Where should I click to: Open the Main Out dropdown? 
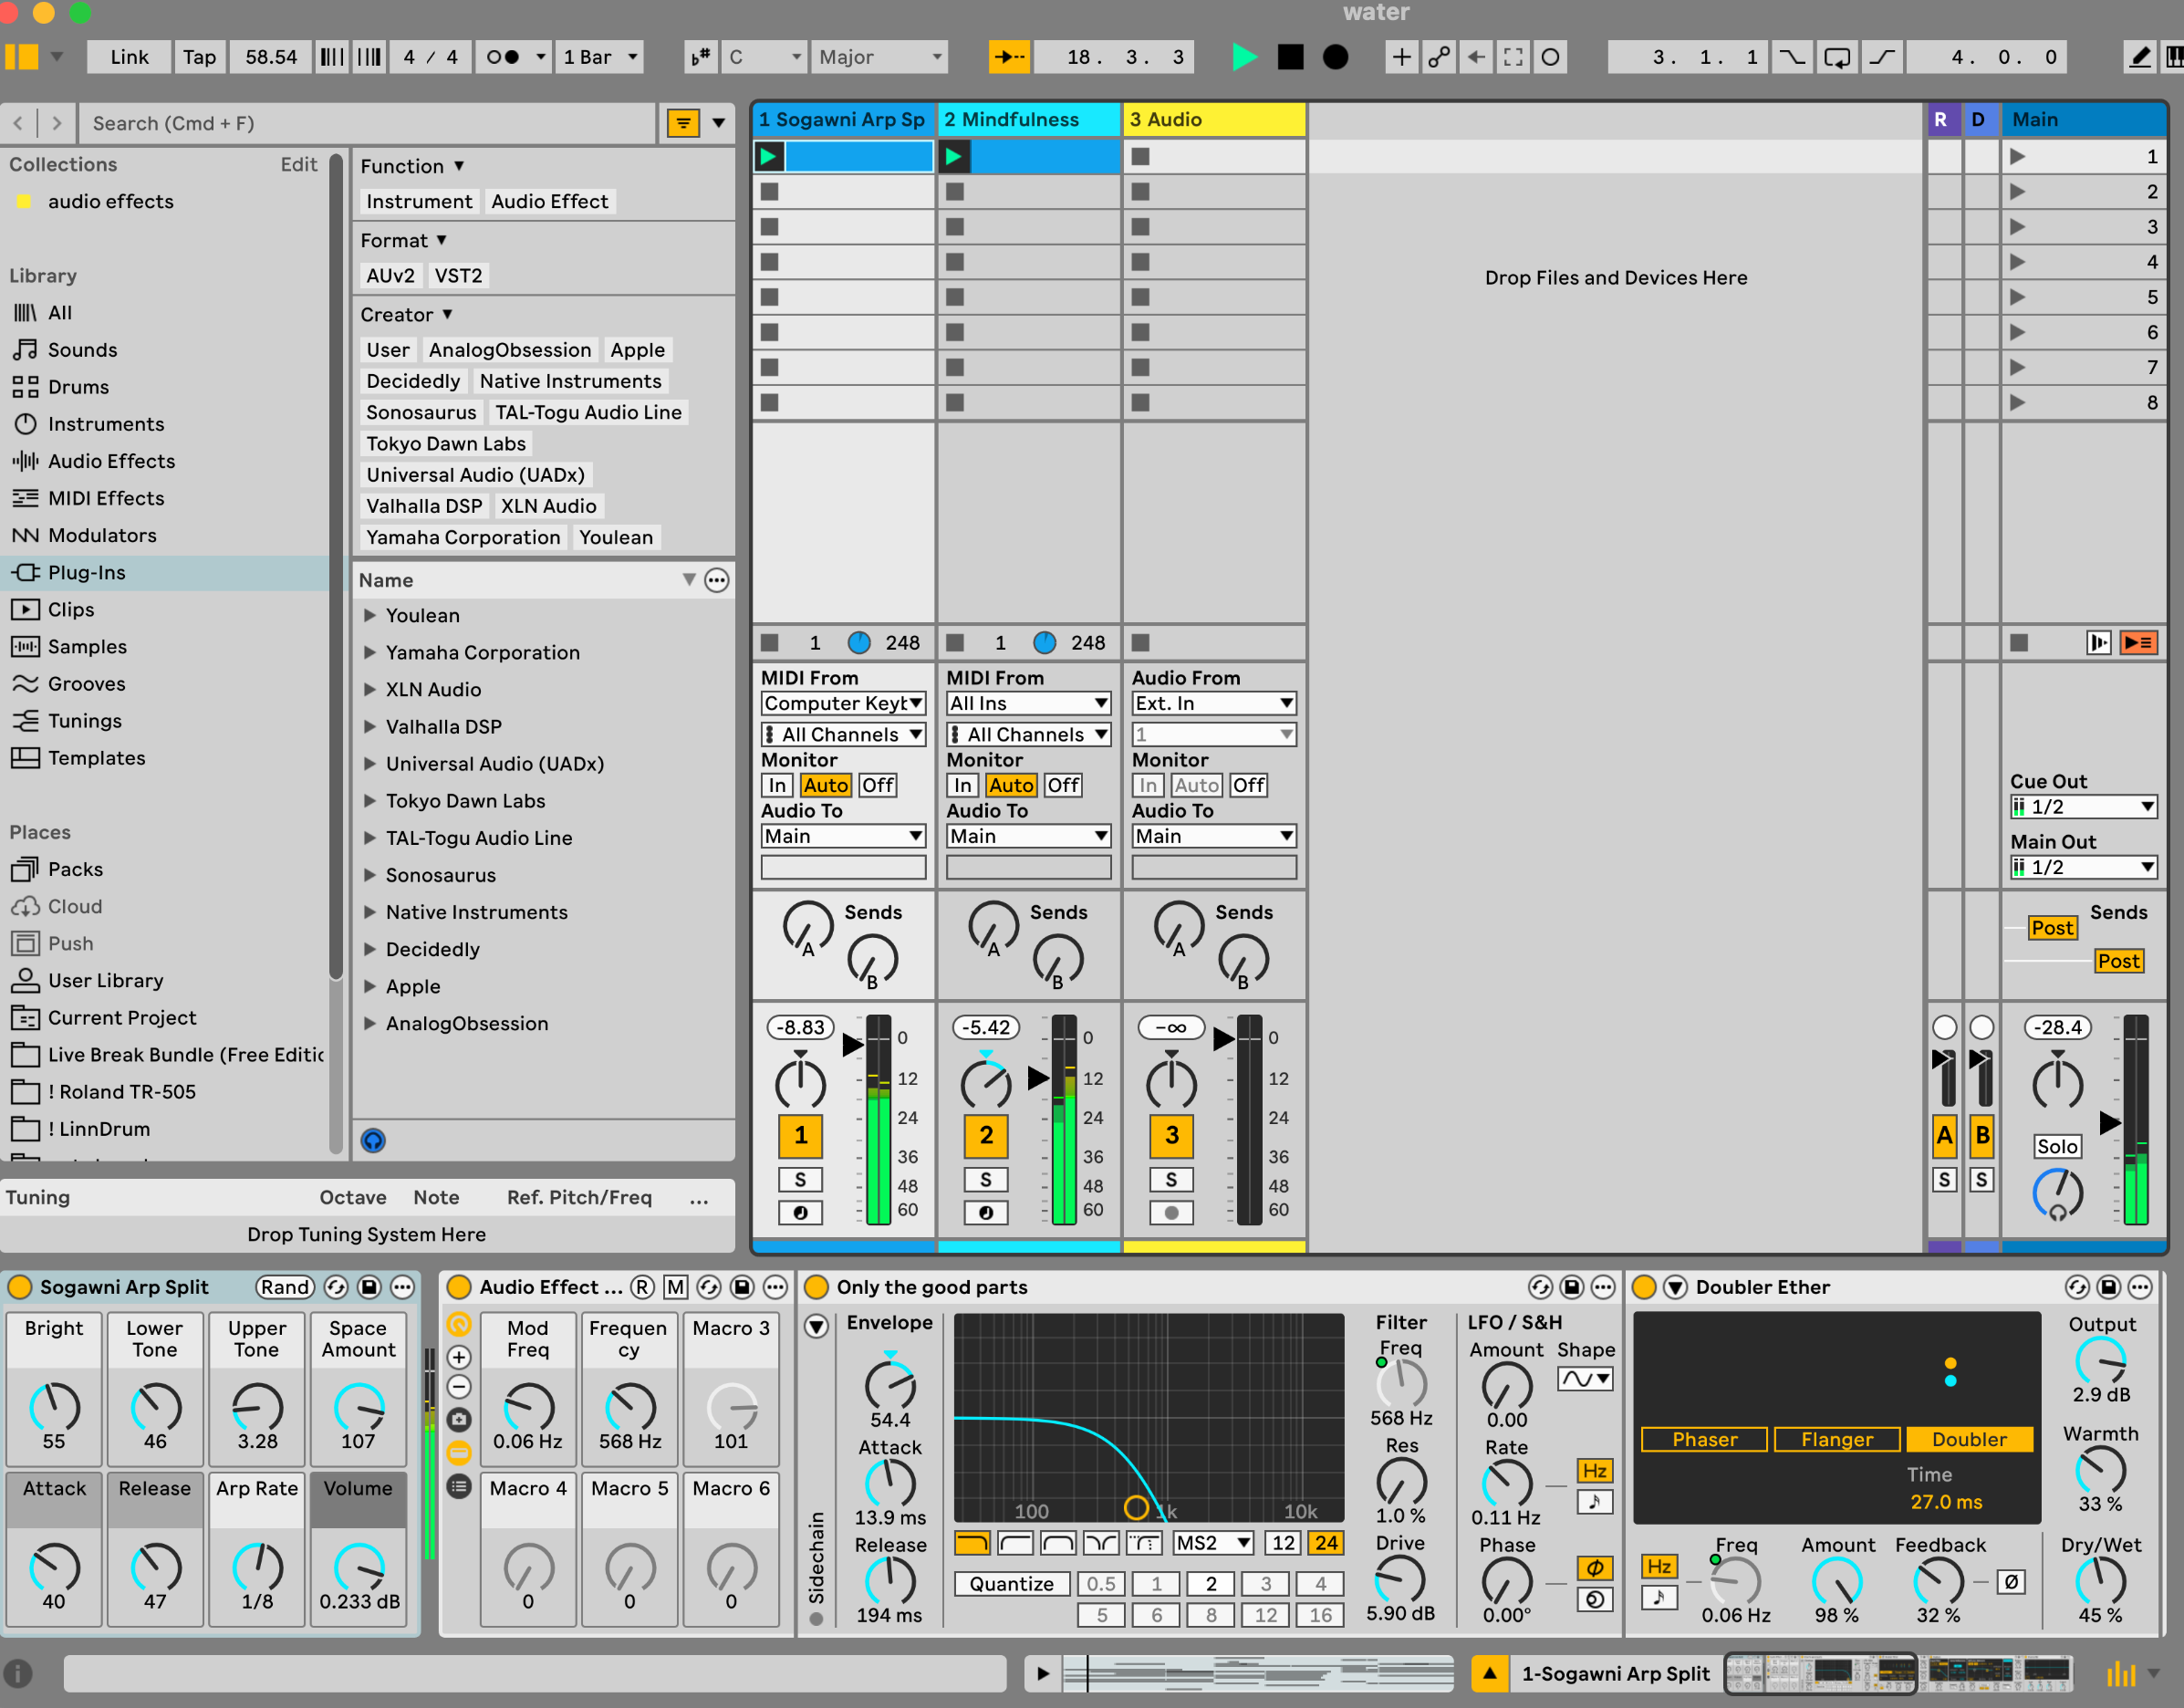pyautogui.click(x=2083, y=867)
